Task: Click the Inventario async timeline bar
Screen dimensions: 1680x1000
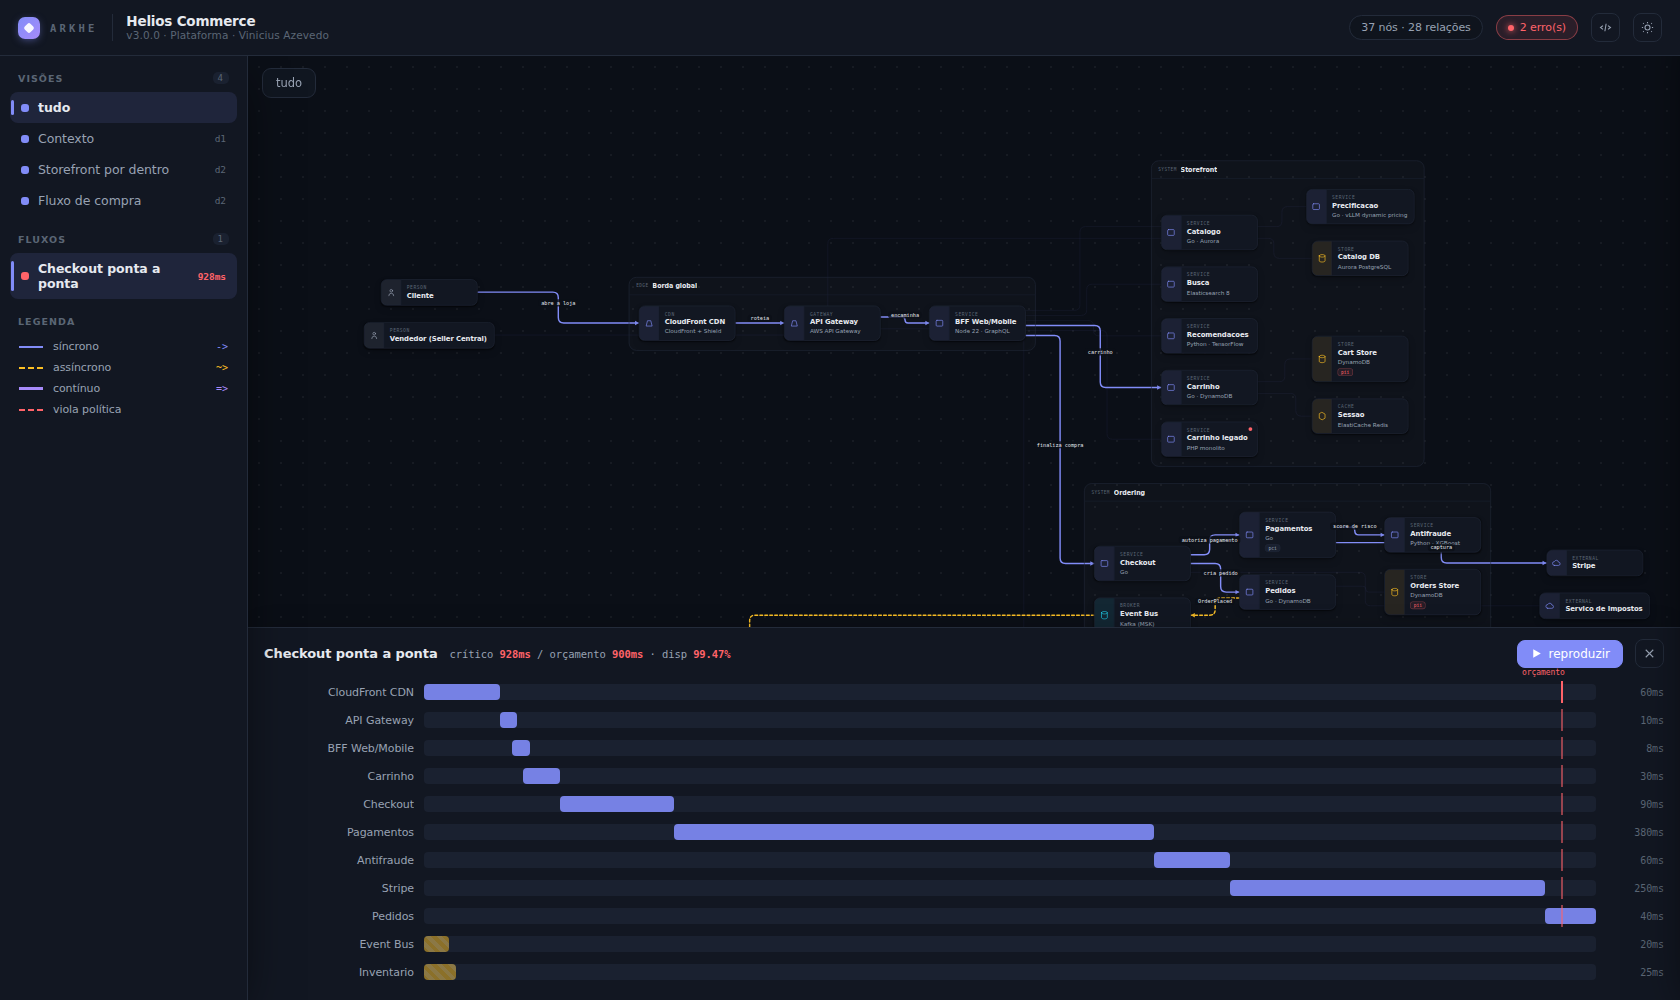Action: tap(440, 972)
